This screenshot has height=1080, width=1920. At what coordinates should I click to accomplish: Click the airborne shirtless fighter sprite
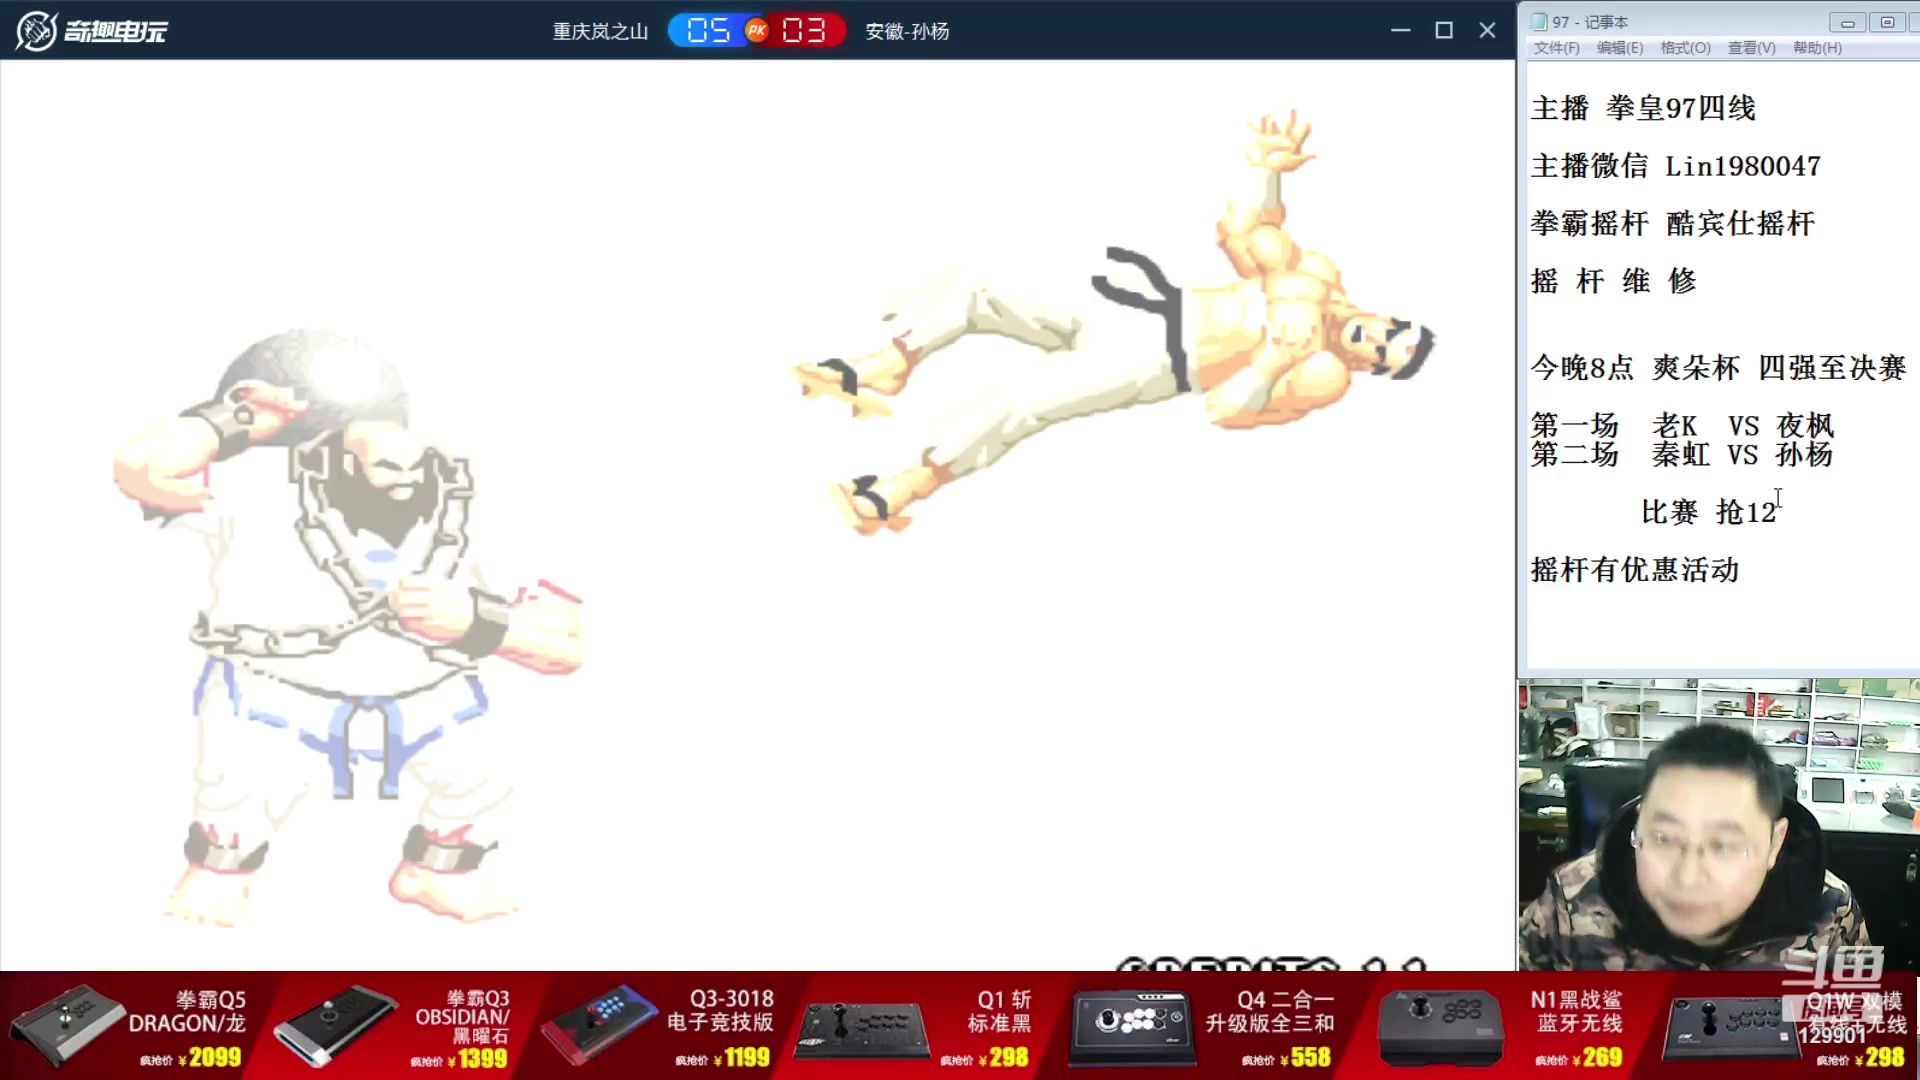pyautogui.click(x=1114, y=322)
